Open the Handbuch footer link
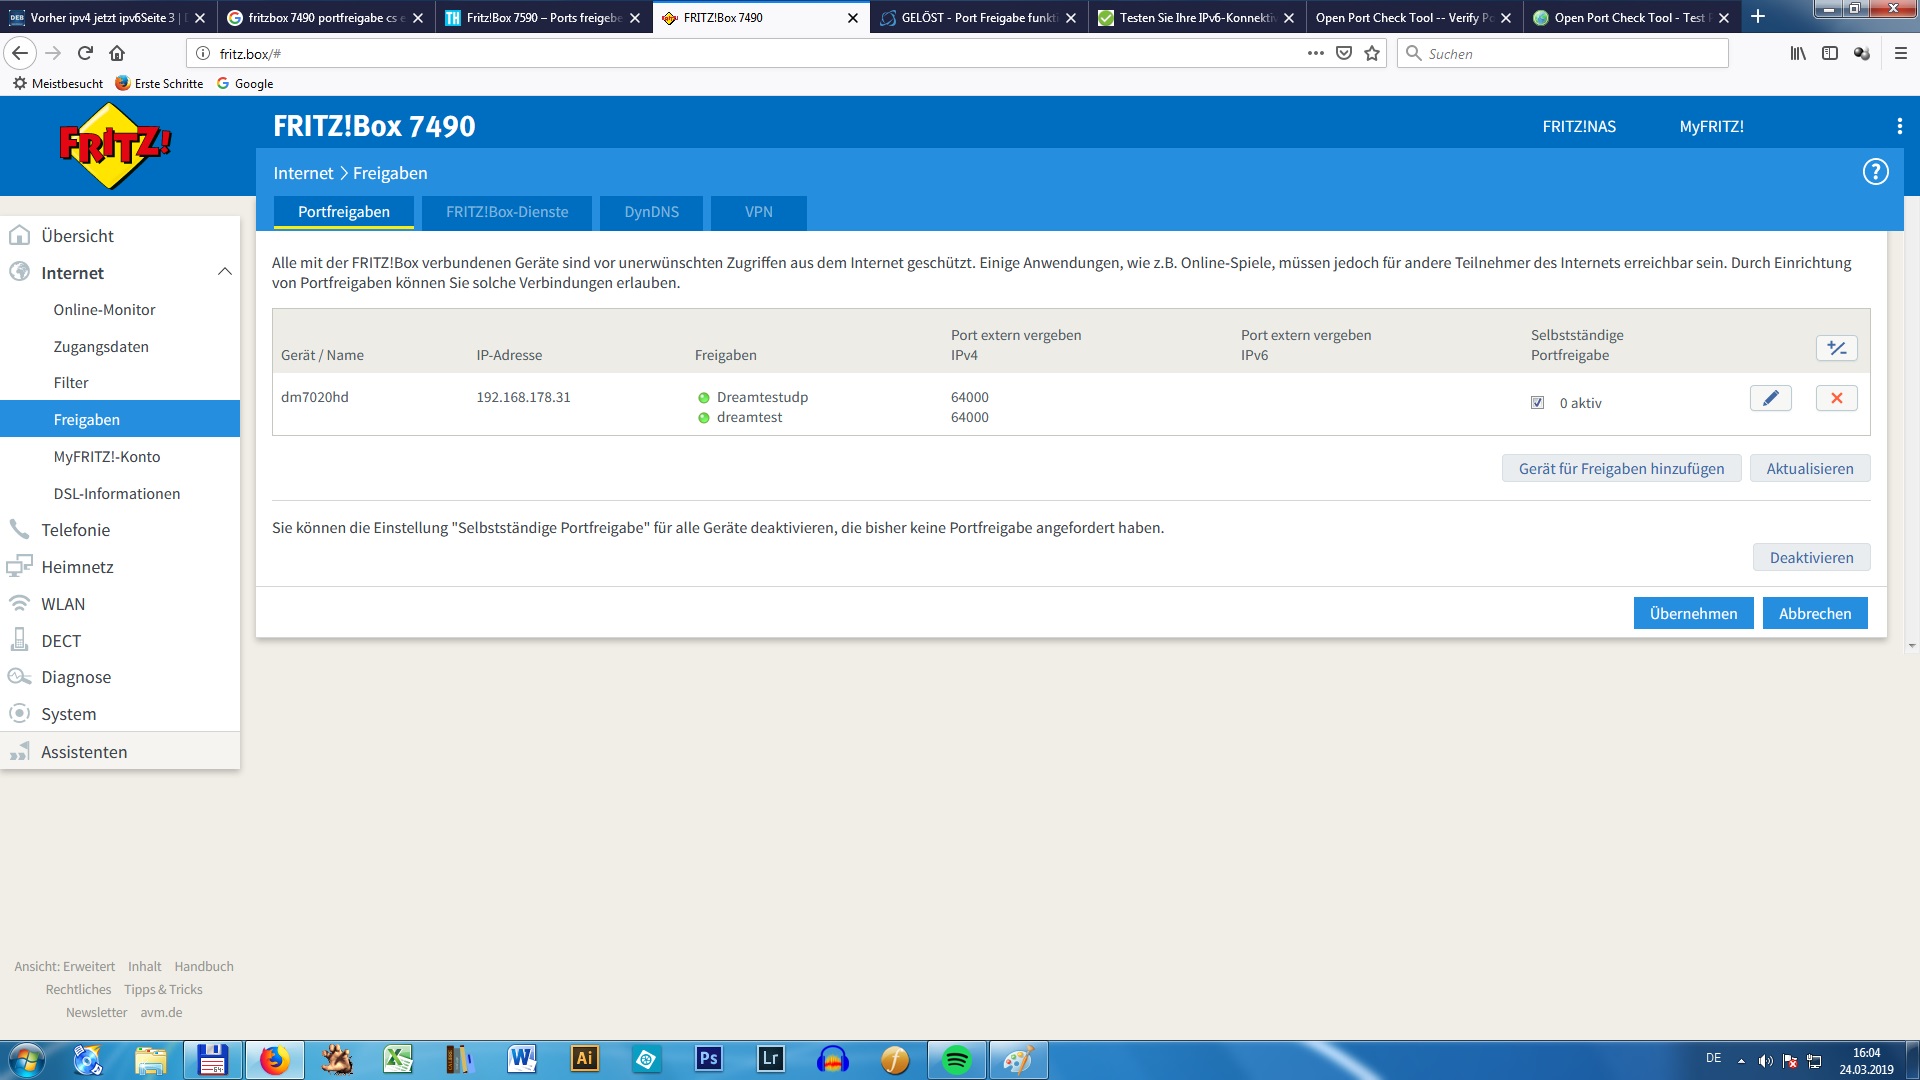This screenshot has height=1080, width=1920. click(204, 966)
